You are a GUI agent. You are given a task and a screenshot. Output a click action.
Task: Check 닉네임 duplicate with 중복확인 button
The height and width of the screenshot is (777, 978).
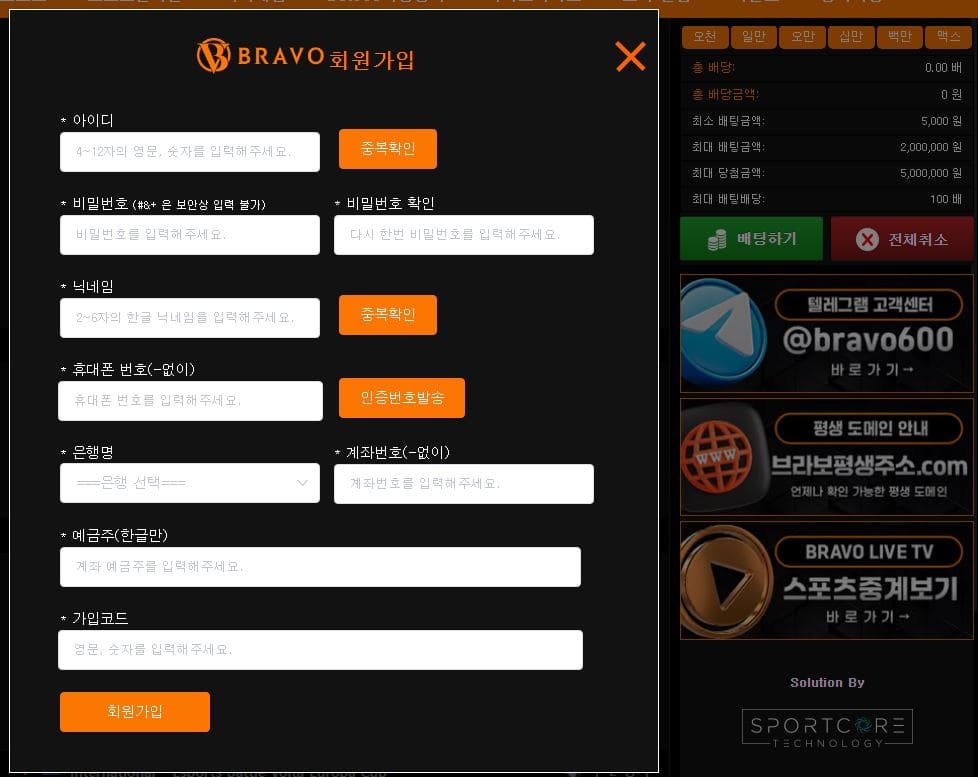pos(387,314)
